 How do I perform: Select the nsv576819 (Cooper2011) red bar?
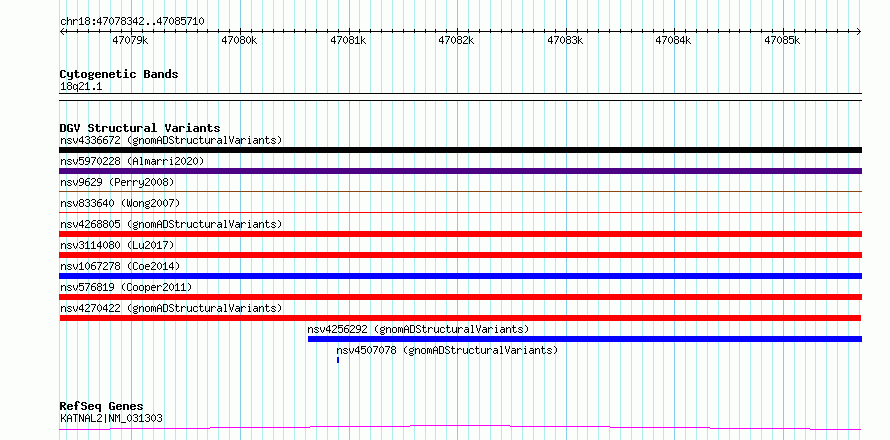460,297
